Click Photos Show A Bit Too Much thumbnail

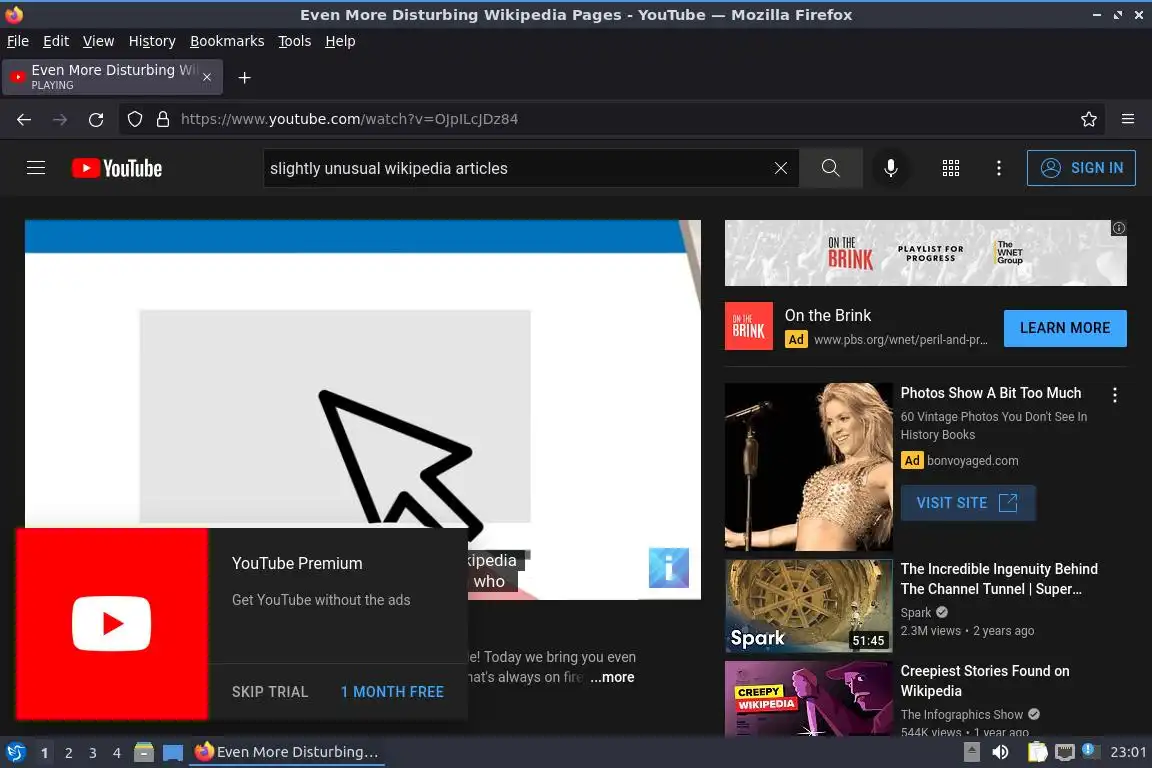[x=808, y=466]
